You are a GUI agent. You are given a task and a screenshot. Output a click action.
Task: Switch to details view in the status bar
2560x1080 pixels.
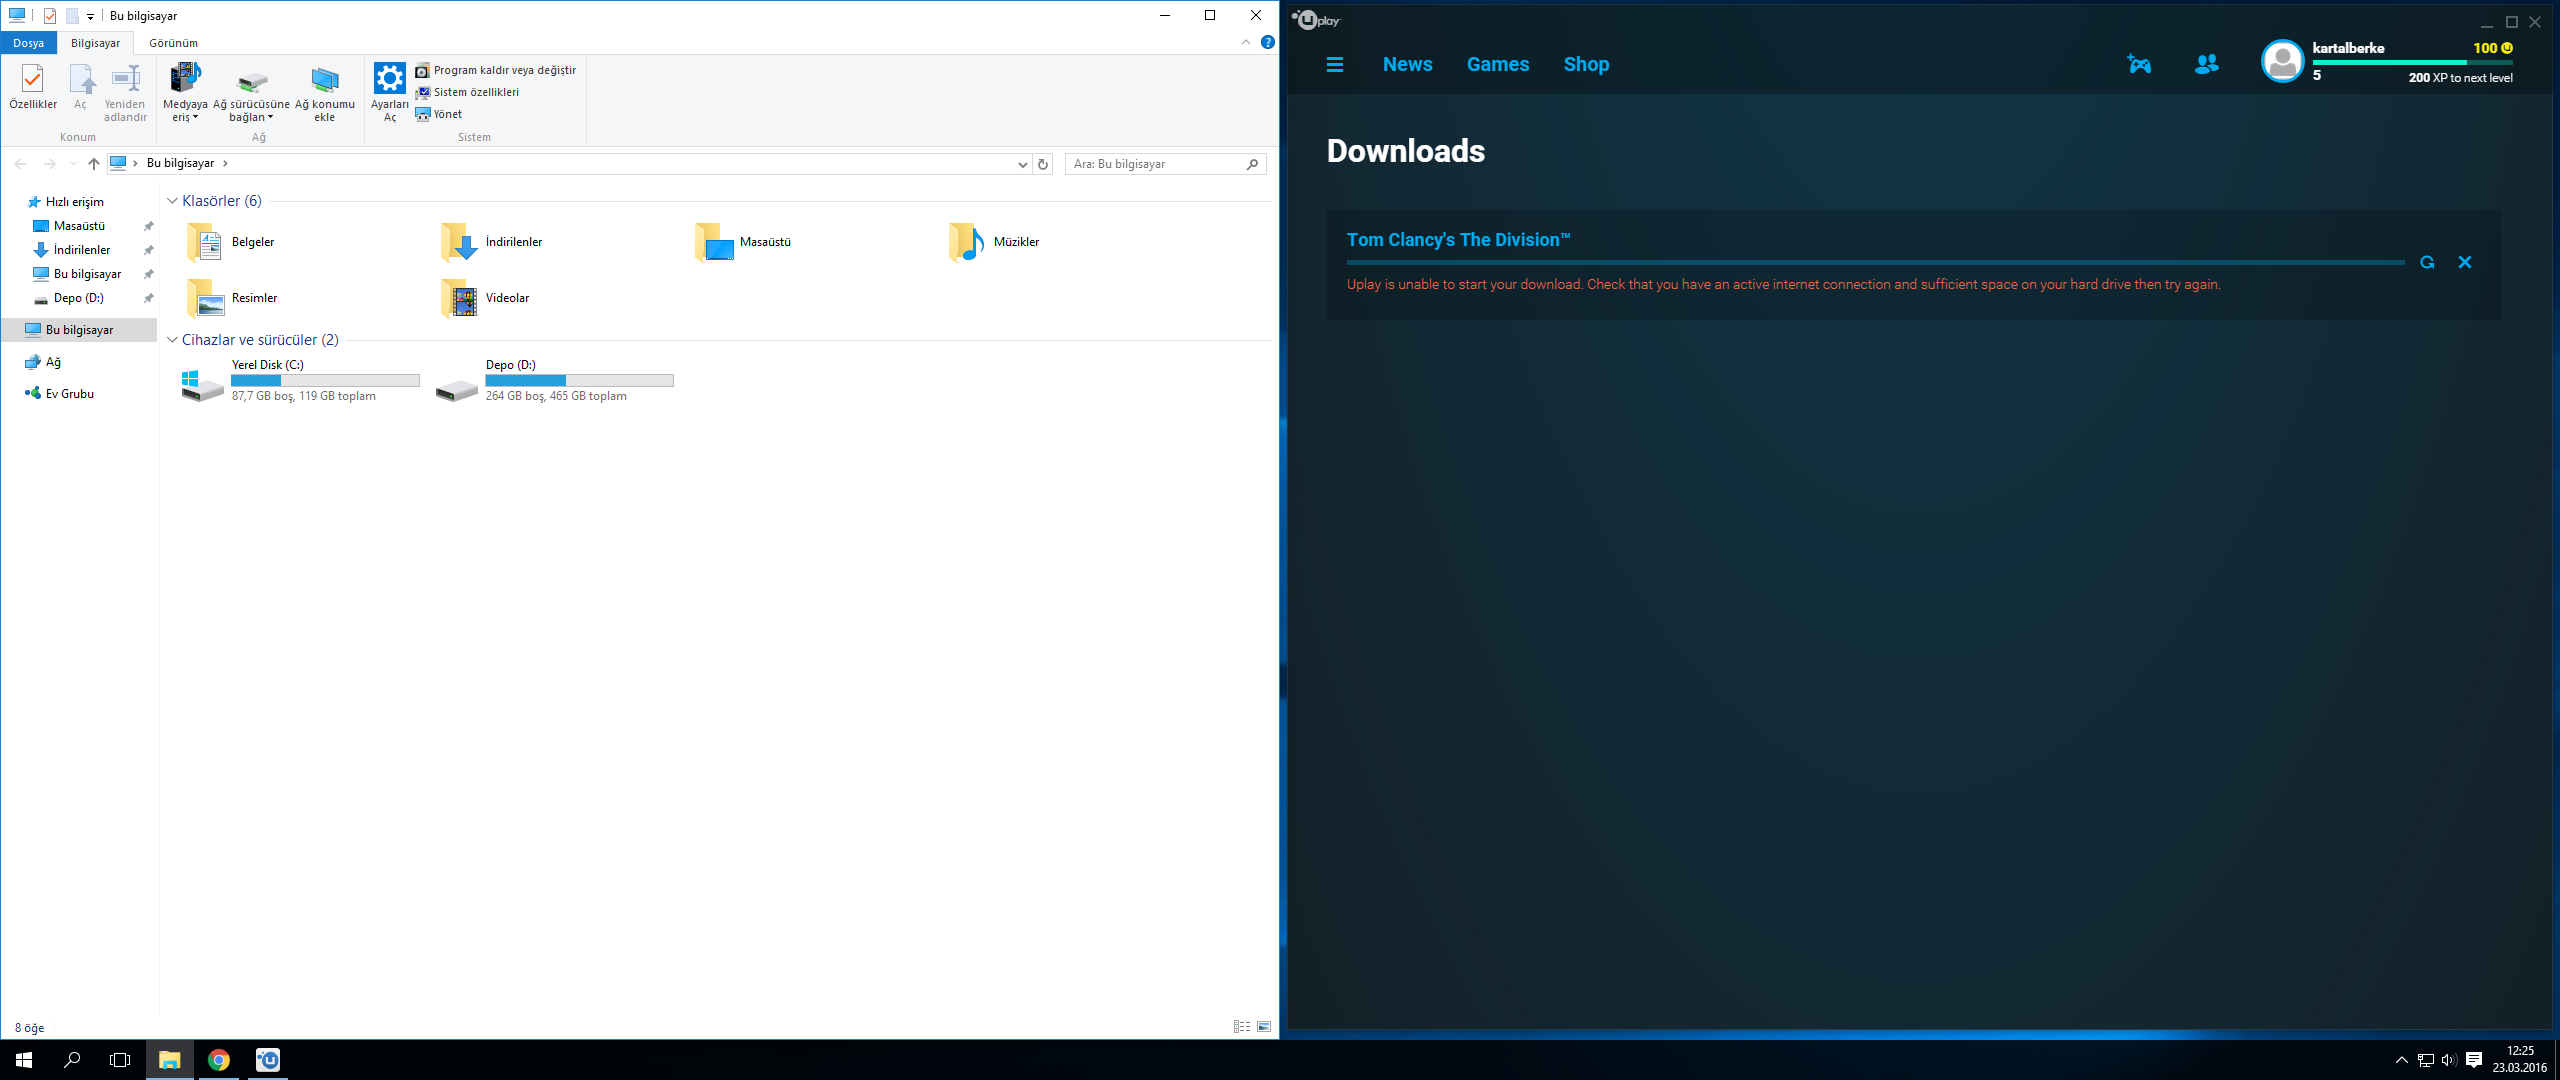(1242, 1027)
